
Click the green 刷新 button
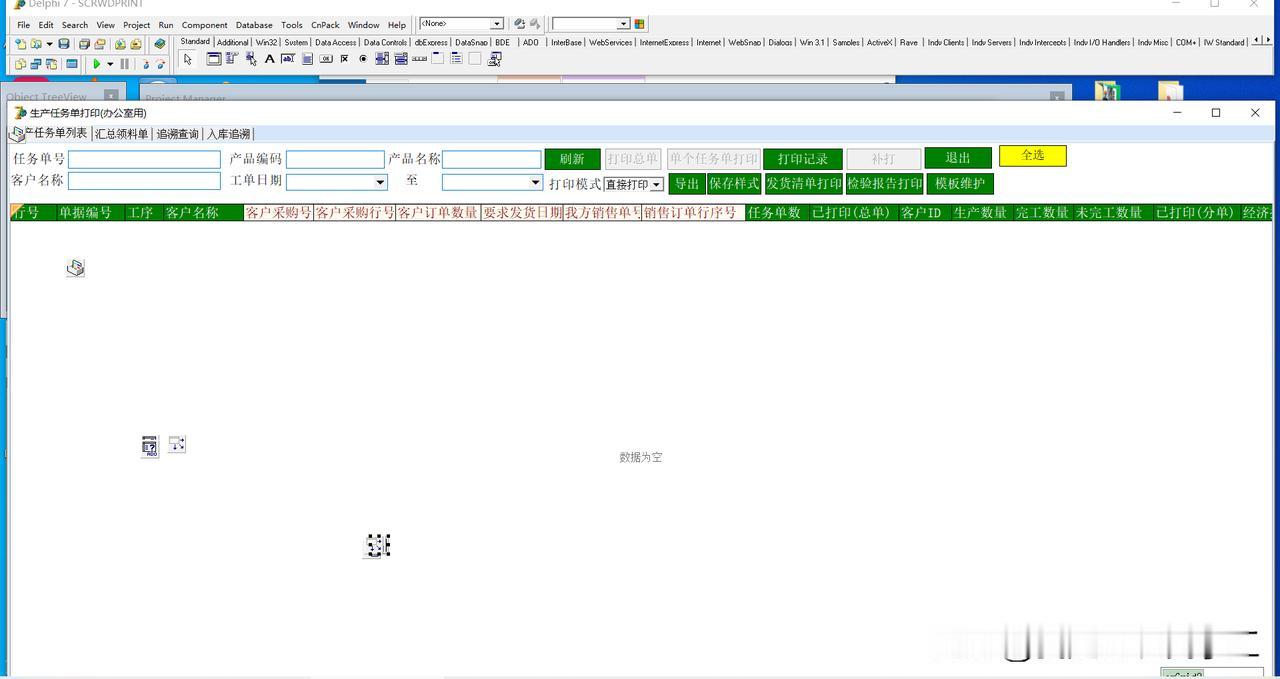click(x=572, y=159)
